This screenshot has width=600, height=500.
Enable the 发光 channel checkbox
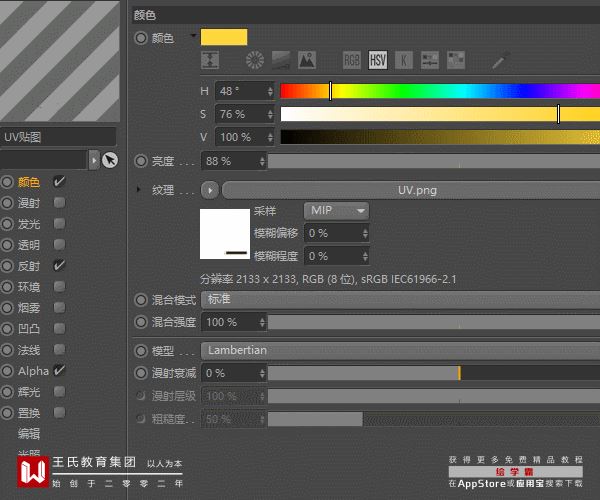click(x=59, y=223)
